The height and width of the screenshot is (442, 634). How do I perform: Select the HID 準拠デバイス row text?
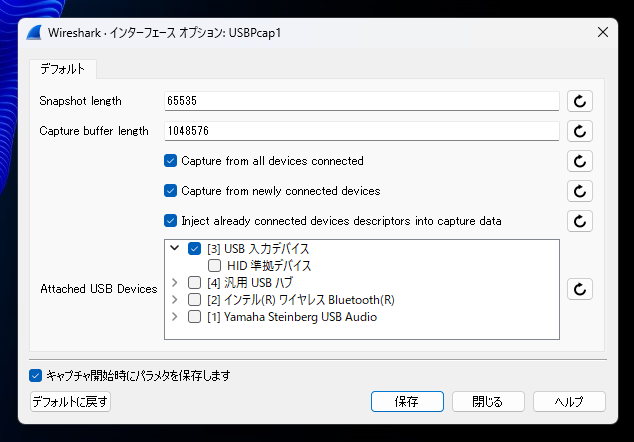click(x=269, y=266)
